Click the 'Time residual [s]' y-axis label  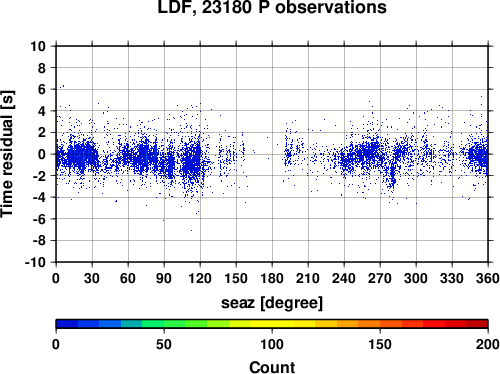point(7,154)
